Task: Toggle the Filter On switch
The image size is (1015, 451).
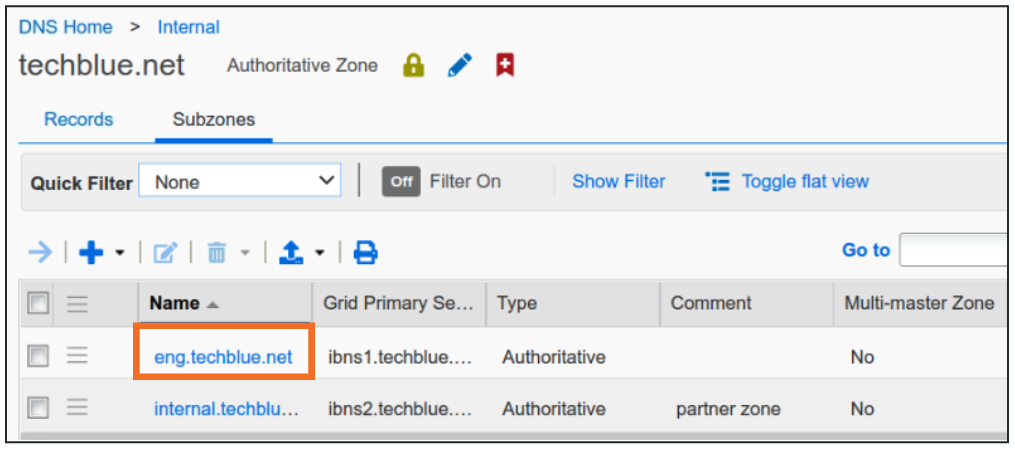Action: click(x=401, y=182)
